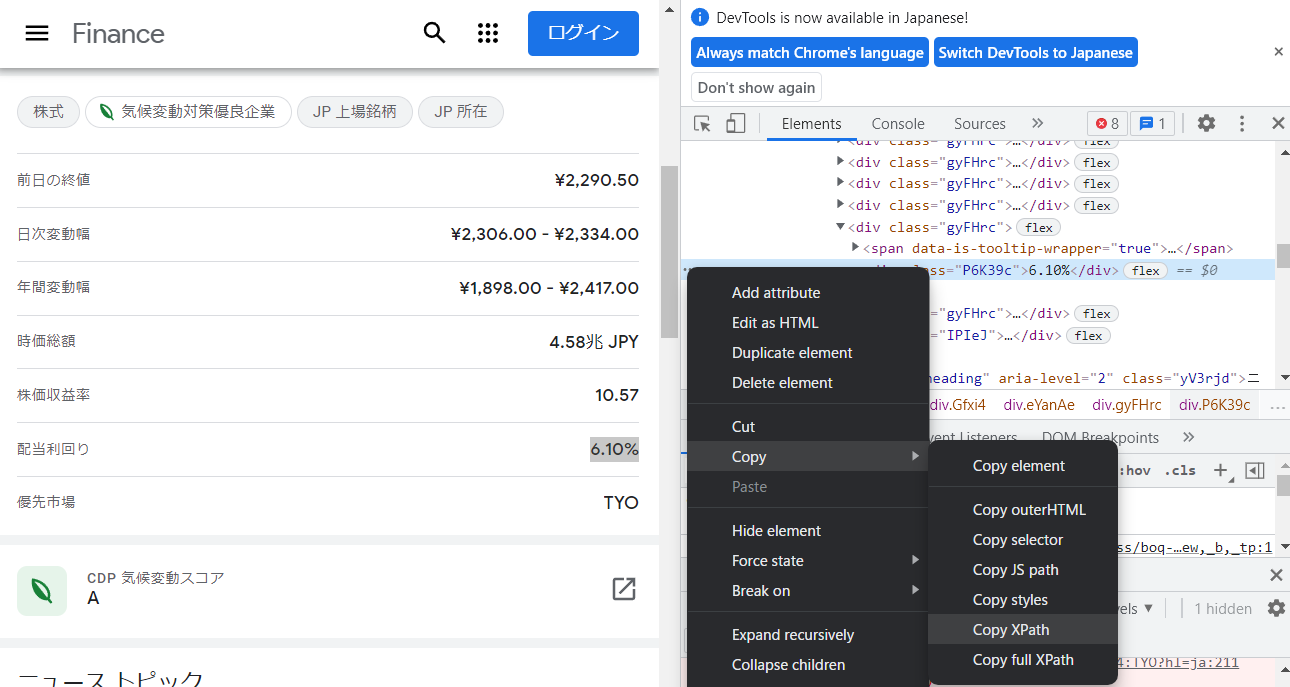The image size is (1290, 687).
Task: Open the Google apps grid icon
Action: [x=488, y=33]
